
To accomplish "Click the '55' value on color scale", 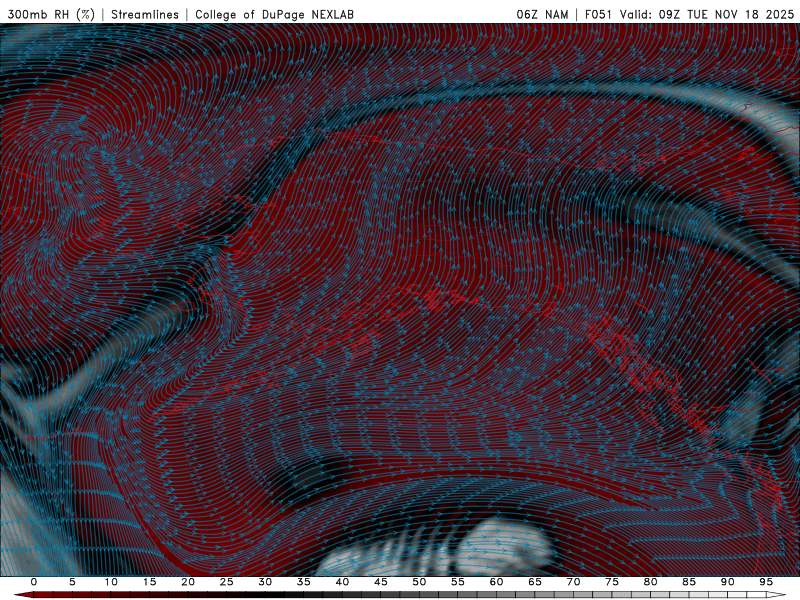I will (458, 582).
